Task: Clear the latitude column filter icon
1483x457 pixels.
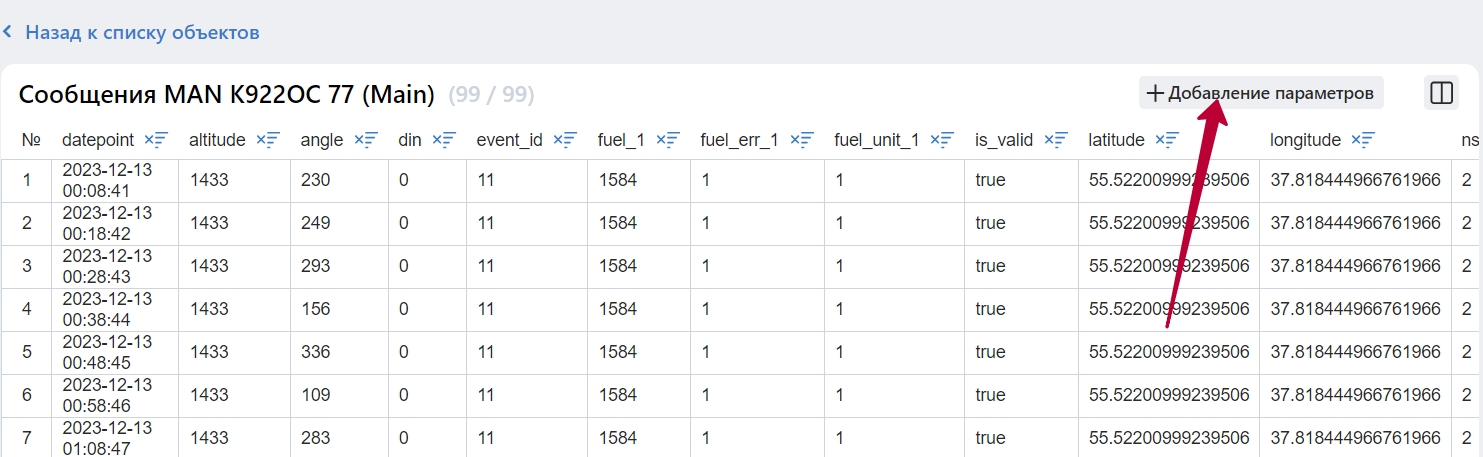Action: (1167, 140)
